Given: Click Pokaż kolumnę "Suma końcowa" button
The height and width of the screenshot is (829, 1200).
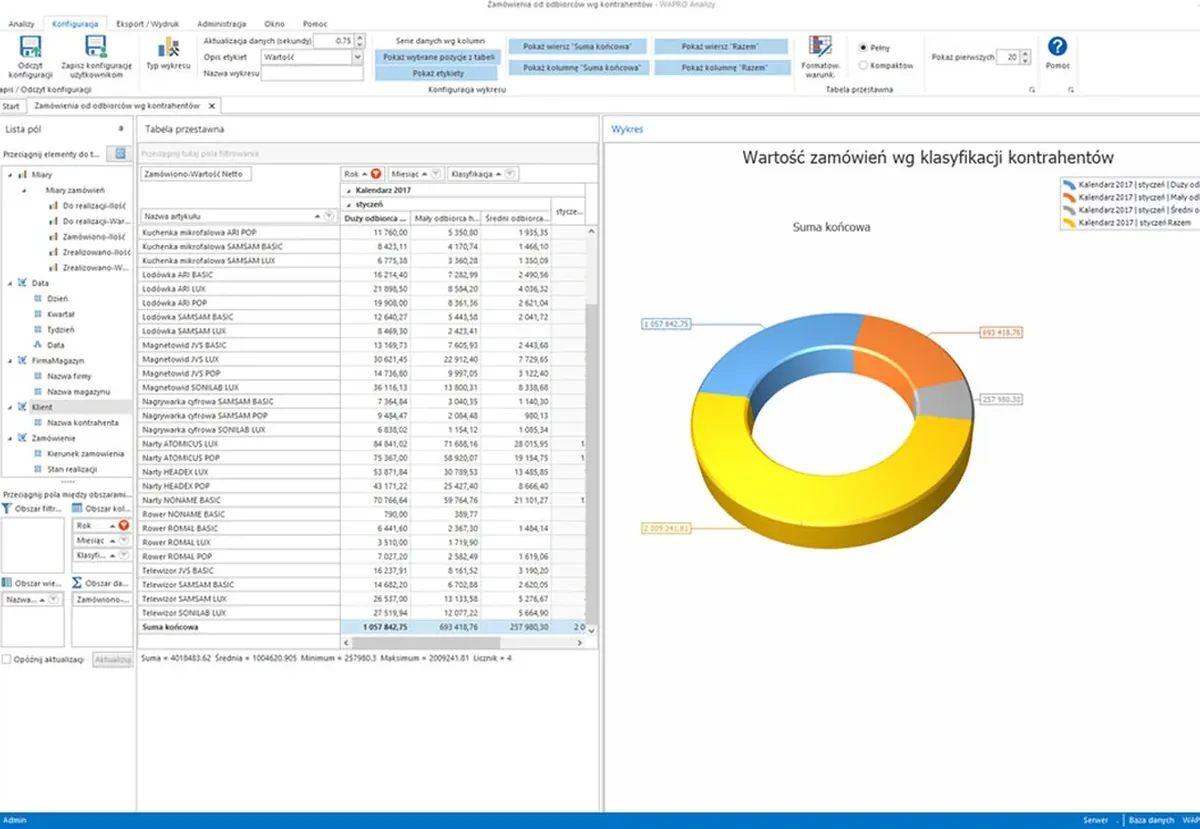Looking at the screenshot, I should [578, 67].
